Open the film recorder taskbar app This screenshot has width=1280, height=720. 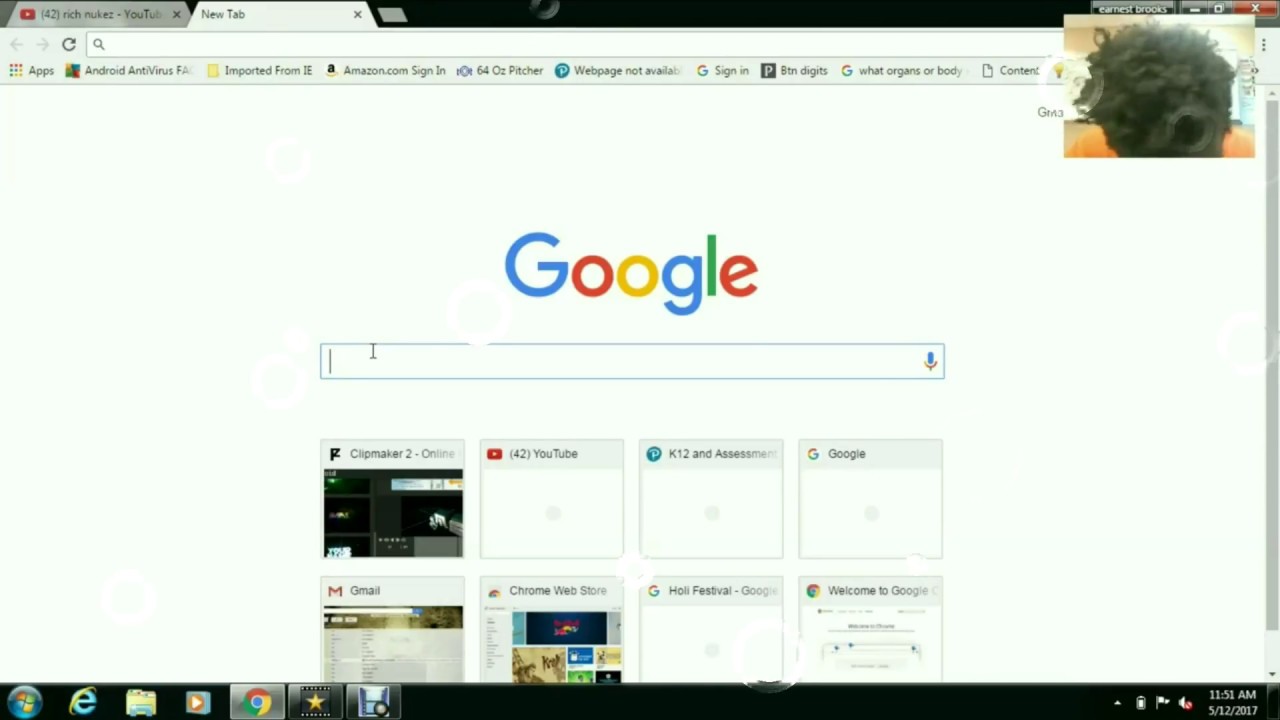[374, 702]
